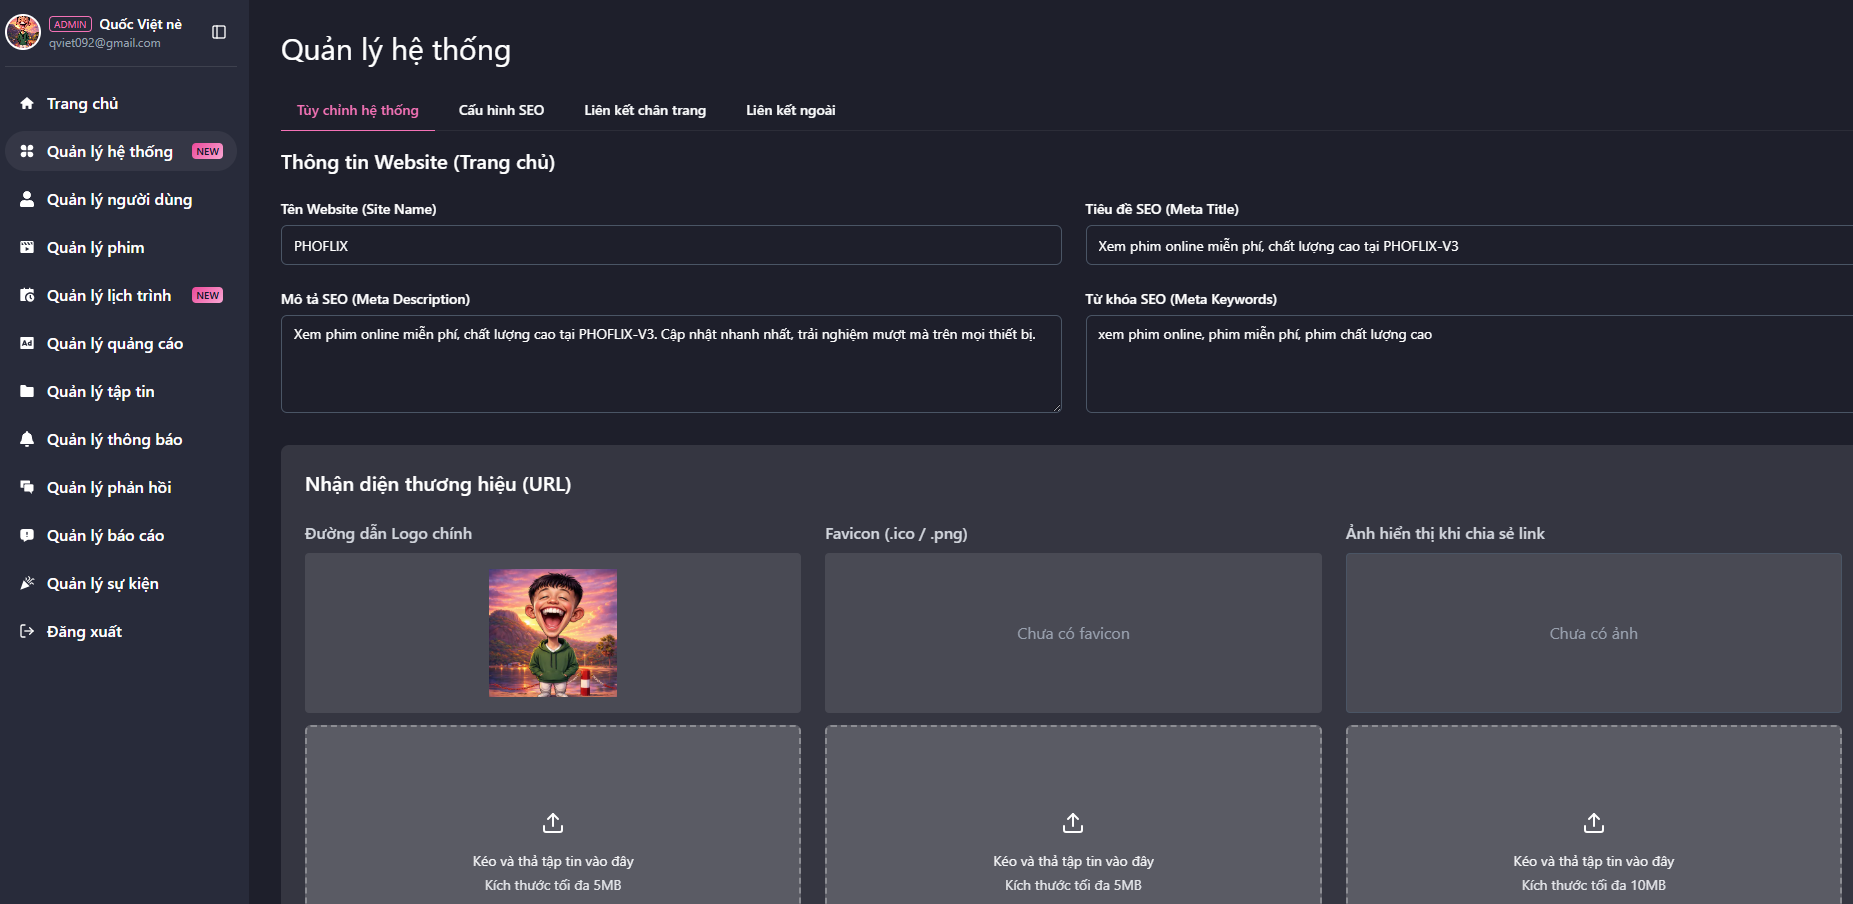Screen dimensions: 1853x904
Task: Select Đăng xuất to log out
Action: 121,631
